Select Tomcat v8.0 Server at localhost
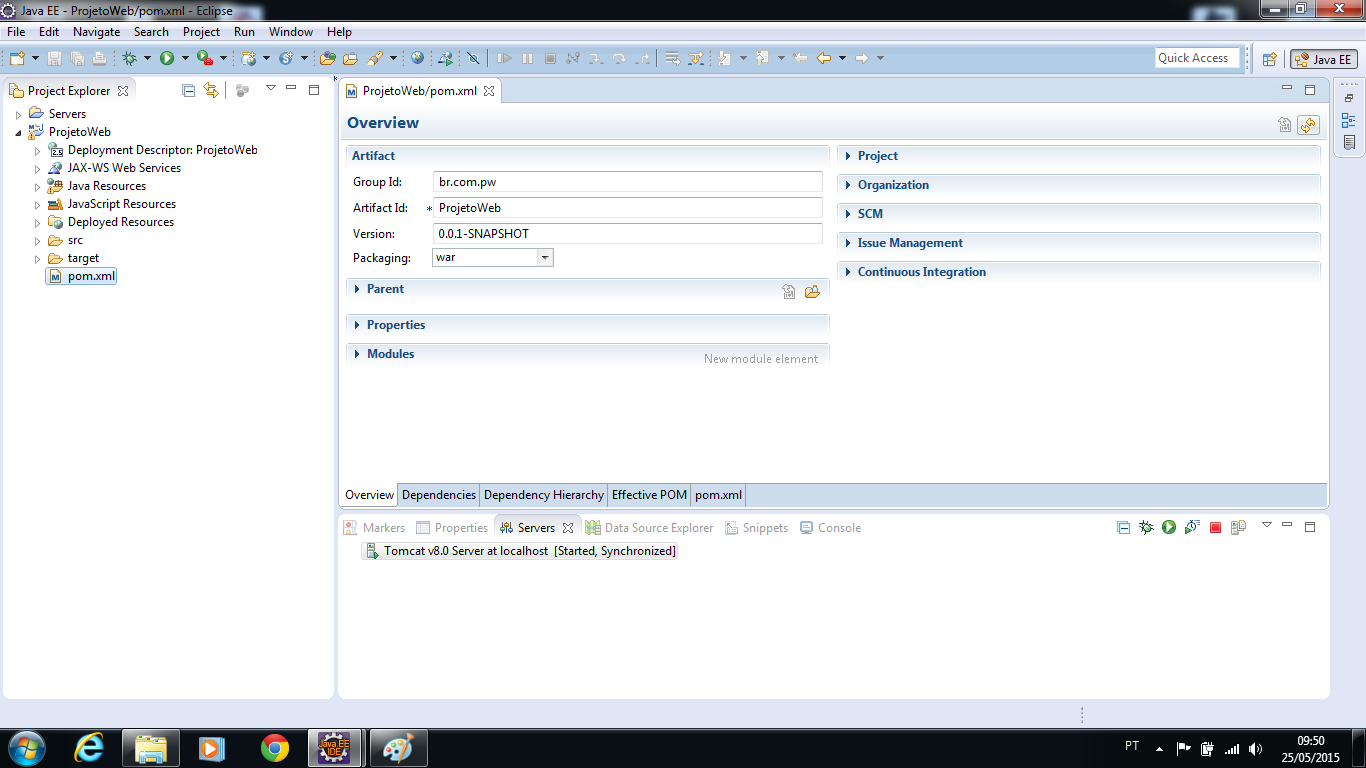Image resolution: width=1366 pixels, height=768 pixels. 520,551
